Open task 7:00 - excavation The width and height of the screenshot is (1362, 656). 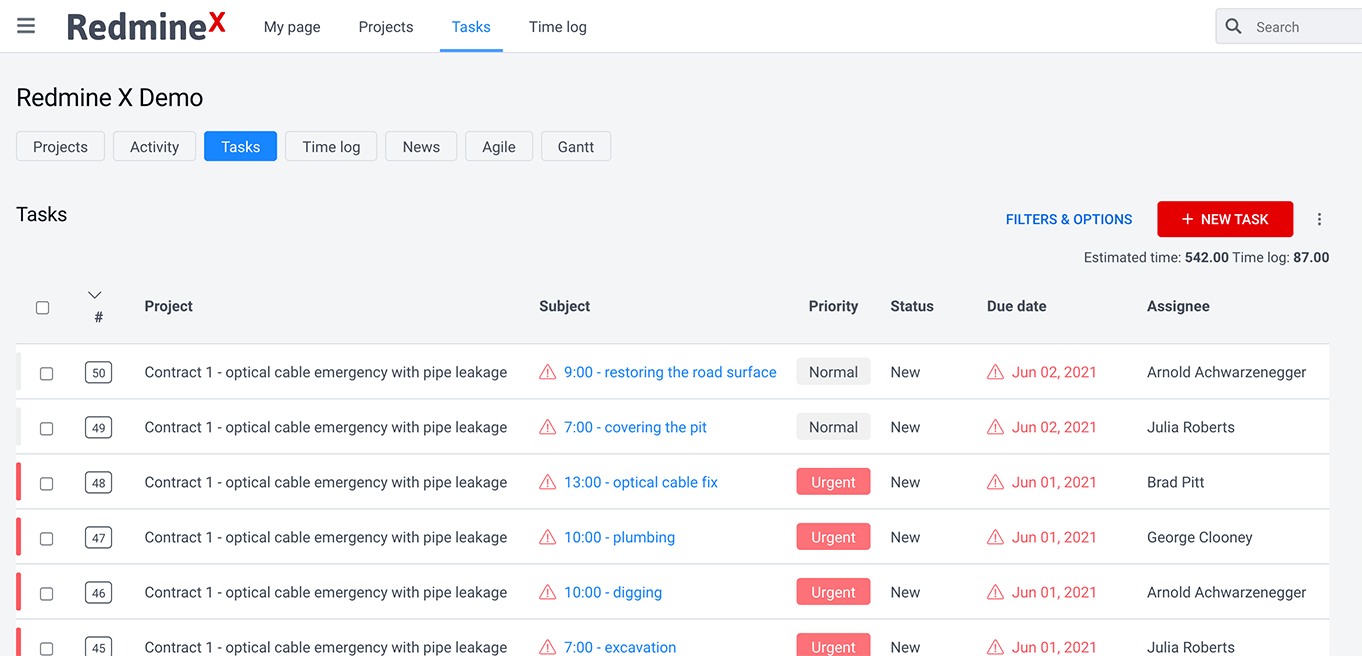620,647
